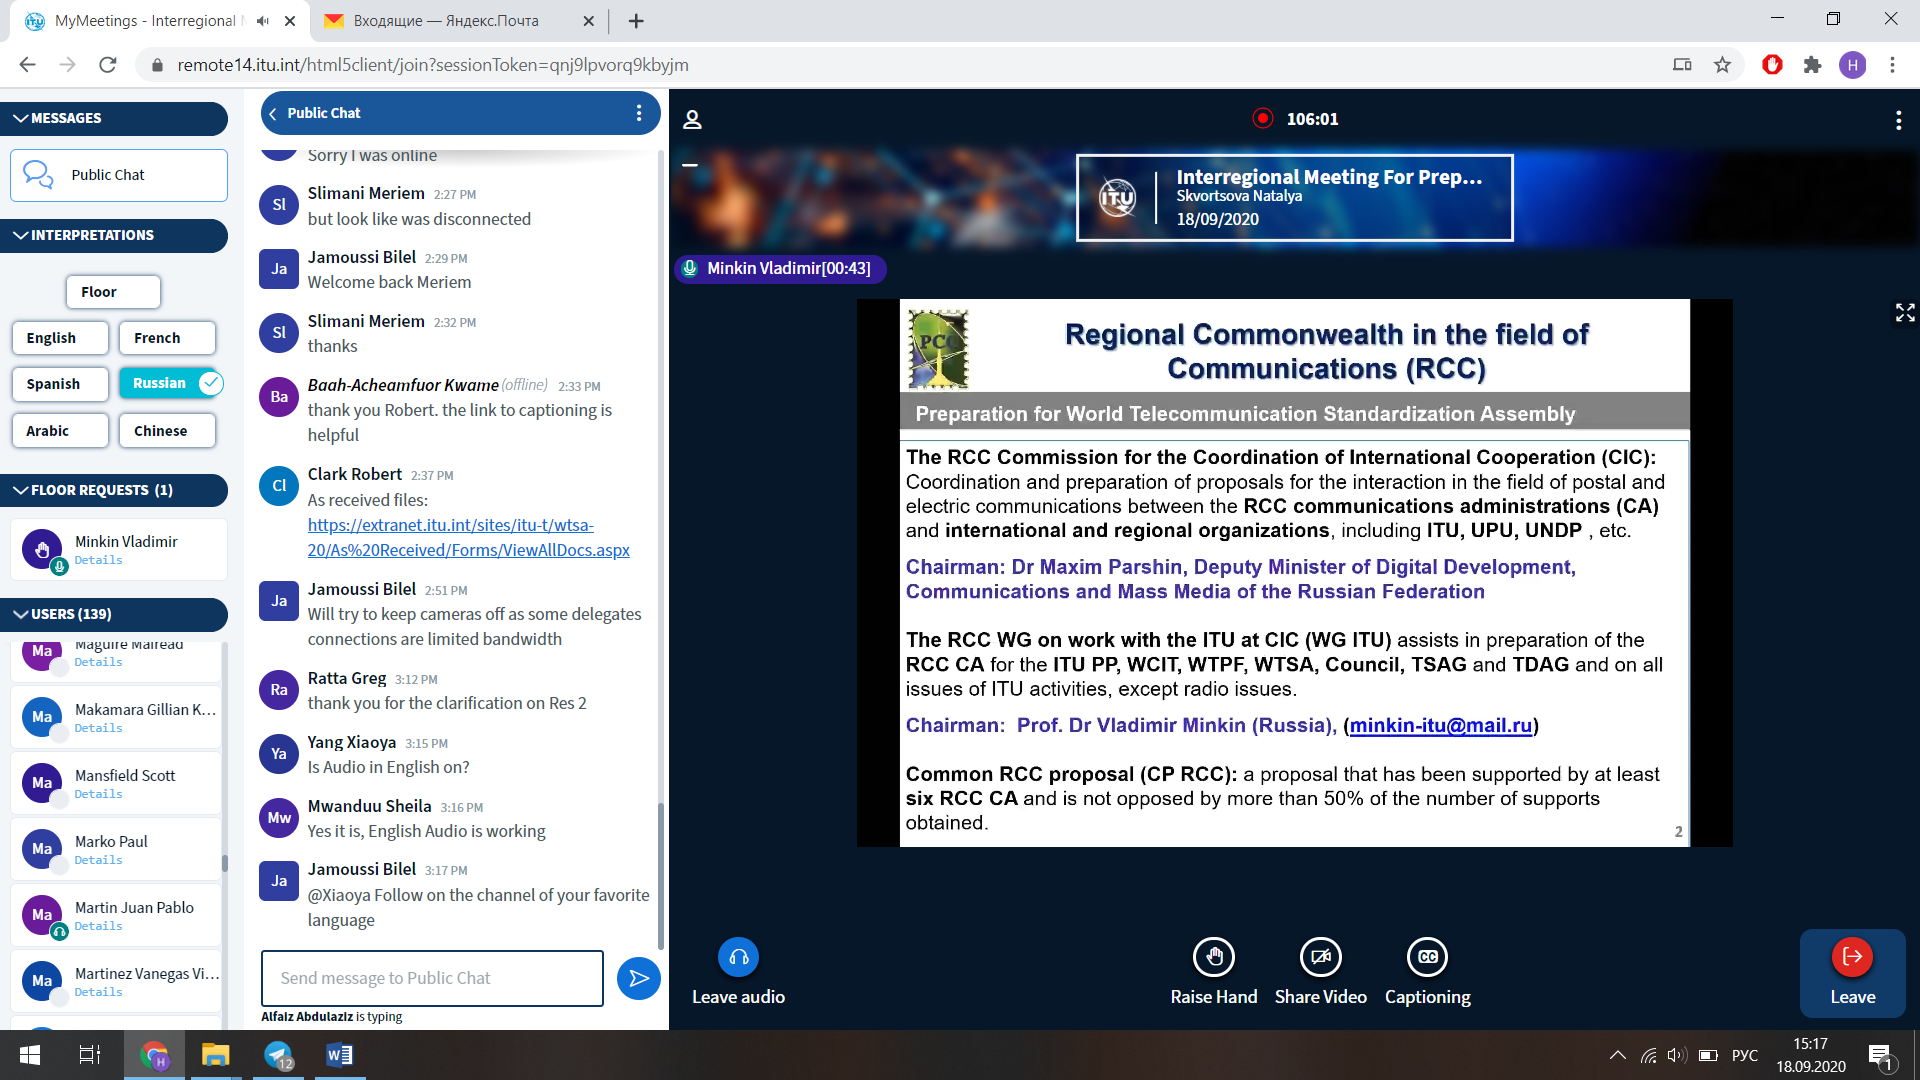Reload the browser page
The width and height of the screenshot is (1920, 1080).
[x=108, y=65]
